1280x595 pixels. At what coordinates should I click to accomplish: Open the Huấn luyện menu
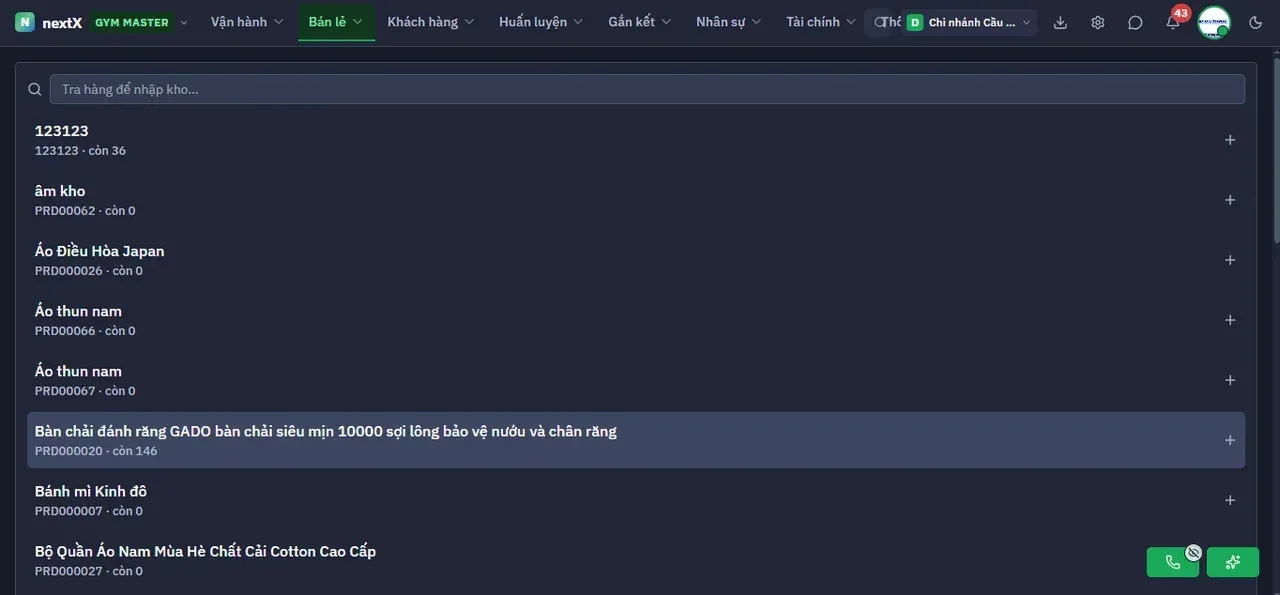[541, 22]
